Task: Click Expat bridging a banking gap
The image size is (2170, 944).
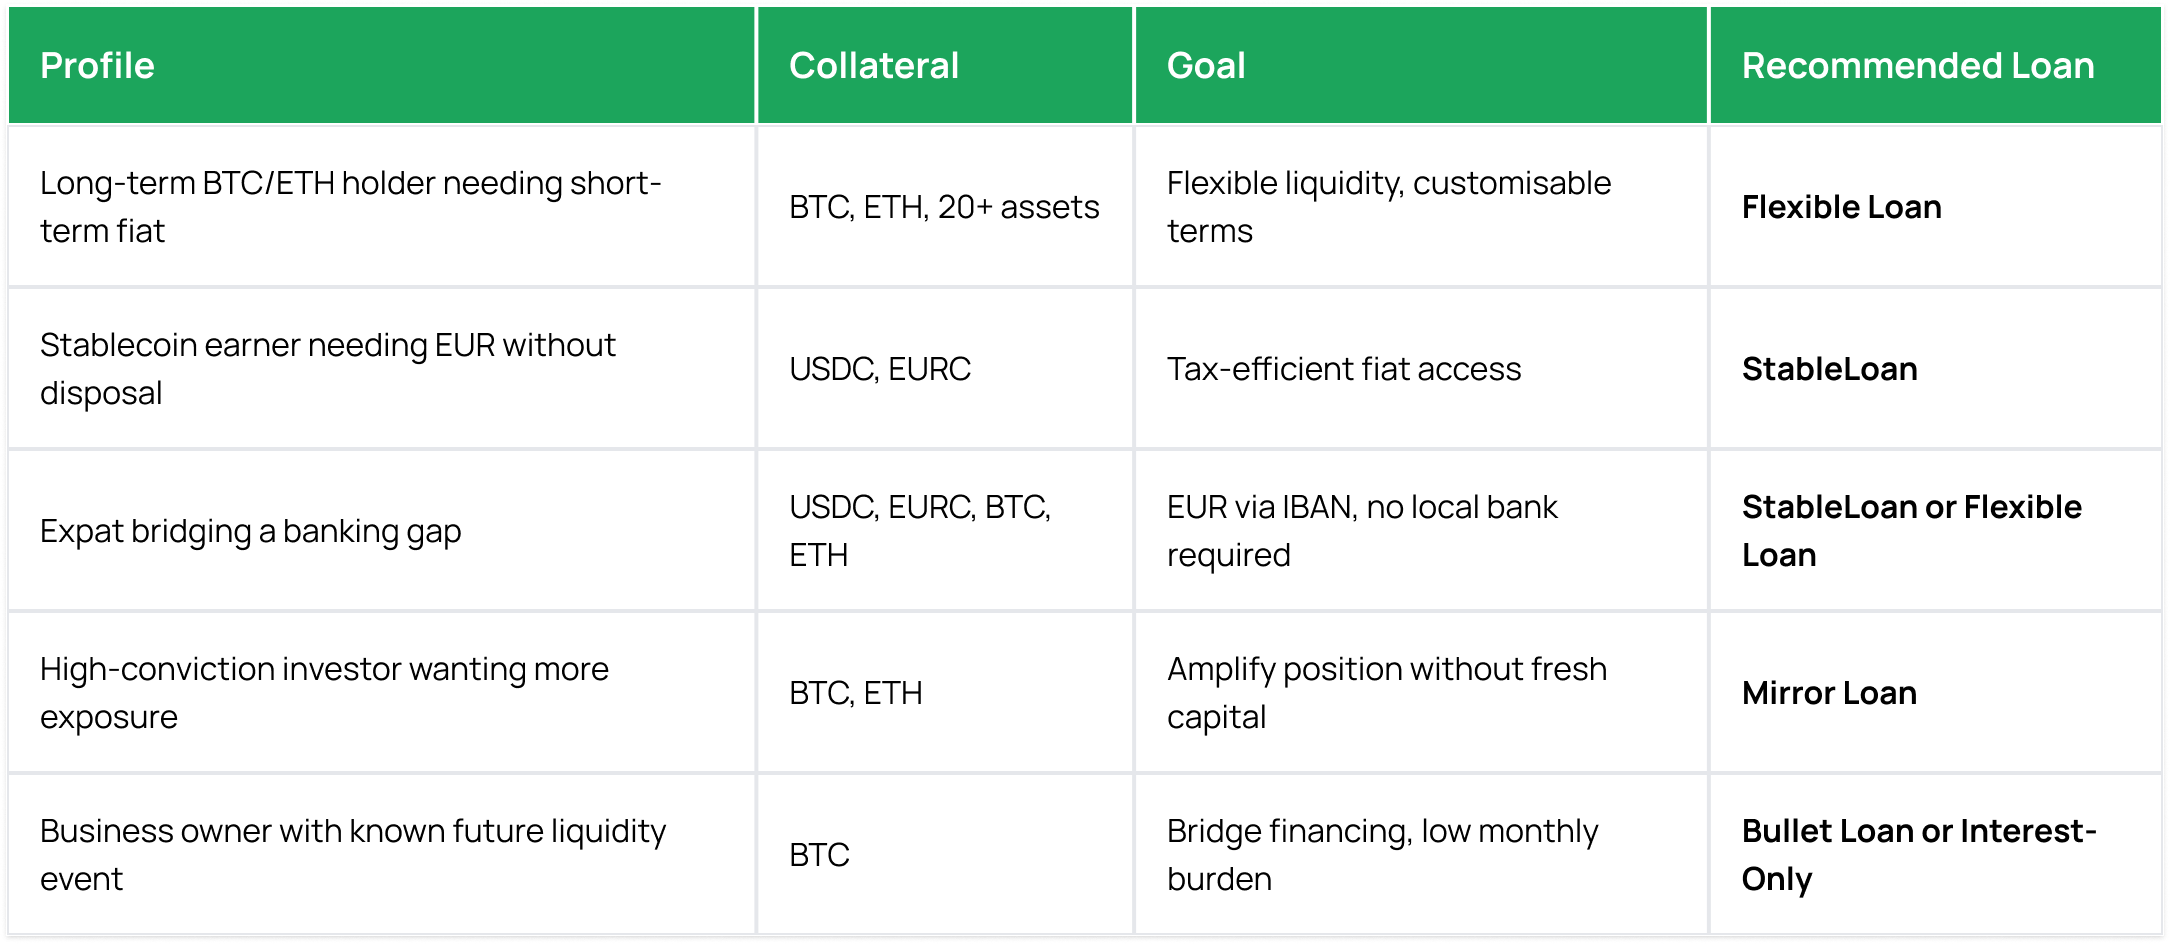Action: pyautogui.click(x=250, y=531)
